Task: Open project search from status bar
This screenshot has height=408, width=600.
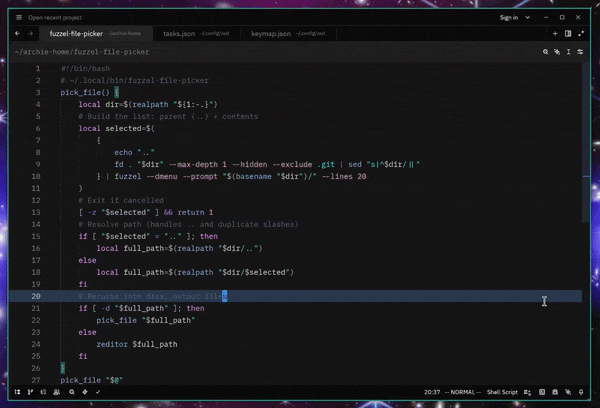Action: [x=69, y=392]
